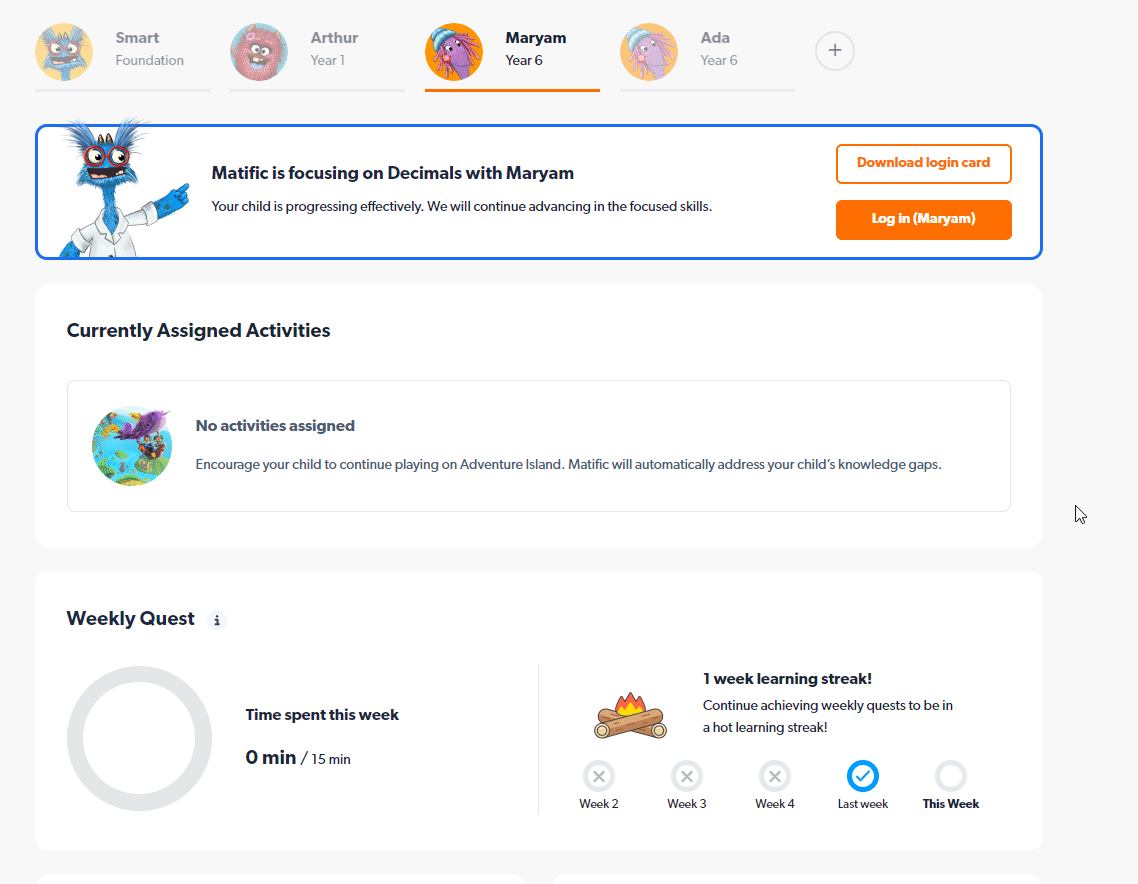Click the 'progressing effectively' description text
This screenshot has width=1138, height=884.
click(462, 207)
